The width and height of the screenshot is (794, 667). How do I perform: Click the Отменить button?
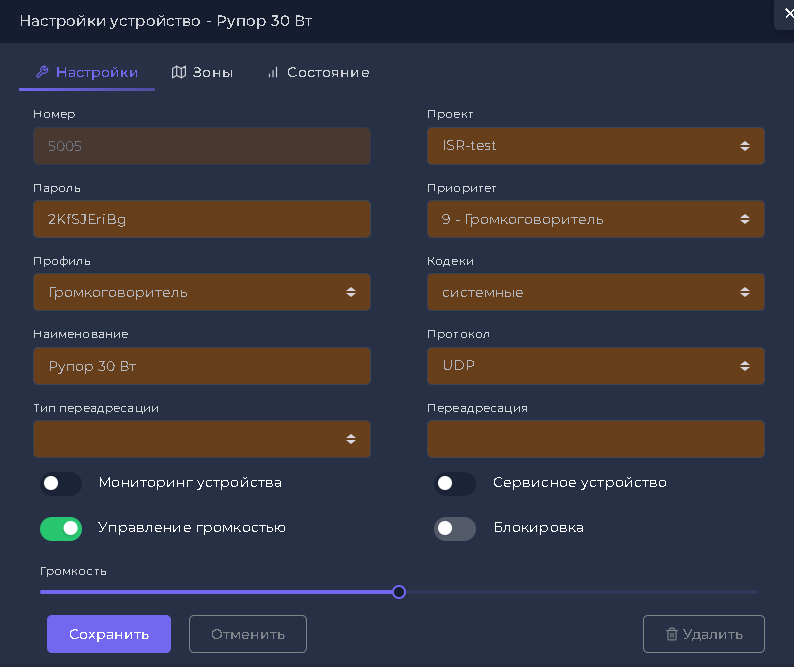248,634
